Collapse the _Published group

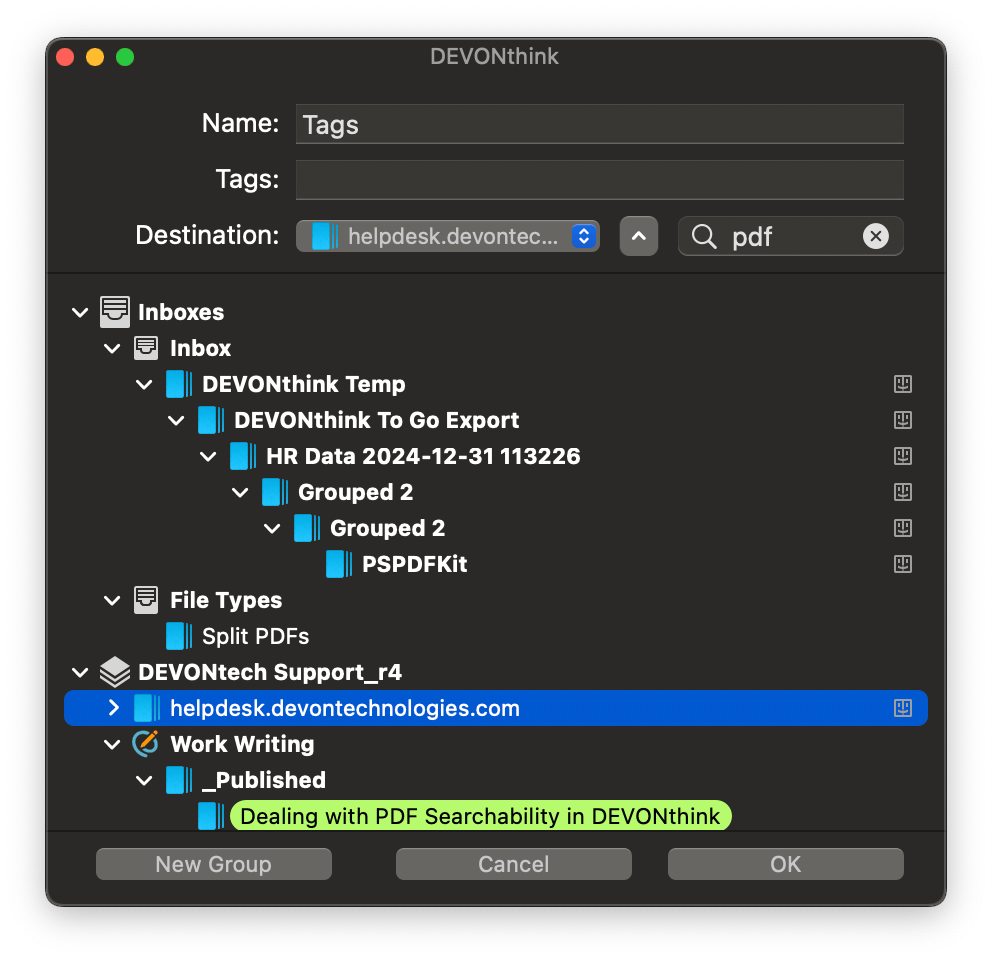[x=144, y=780]
